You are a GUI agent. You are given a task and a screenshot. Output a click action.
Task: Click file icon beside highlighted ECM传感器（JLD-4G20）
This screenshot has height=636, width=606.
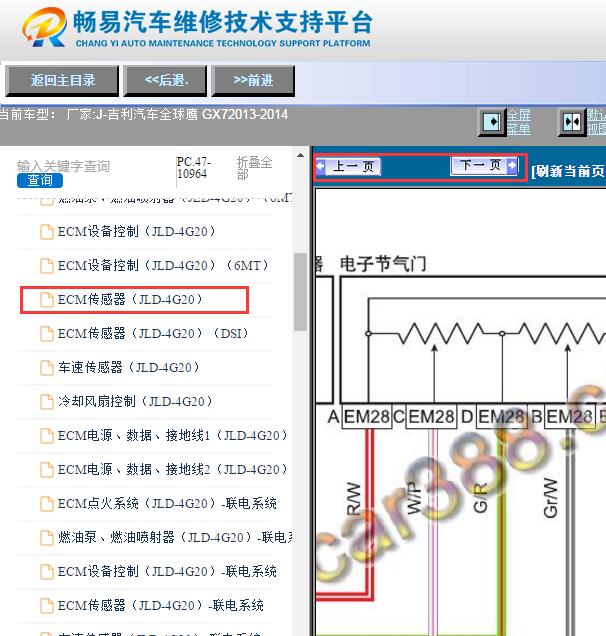(x=47, y=300)
